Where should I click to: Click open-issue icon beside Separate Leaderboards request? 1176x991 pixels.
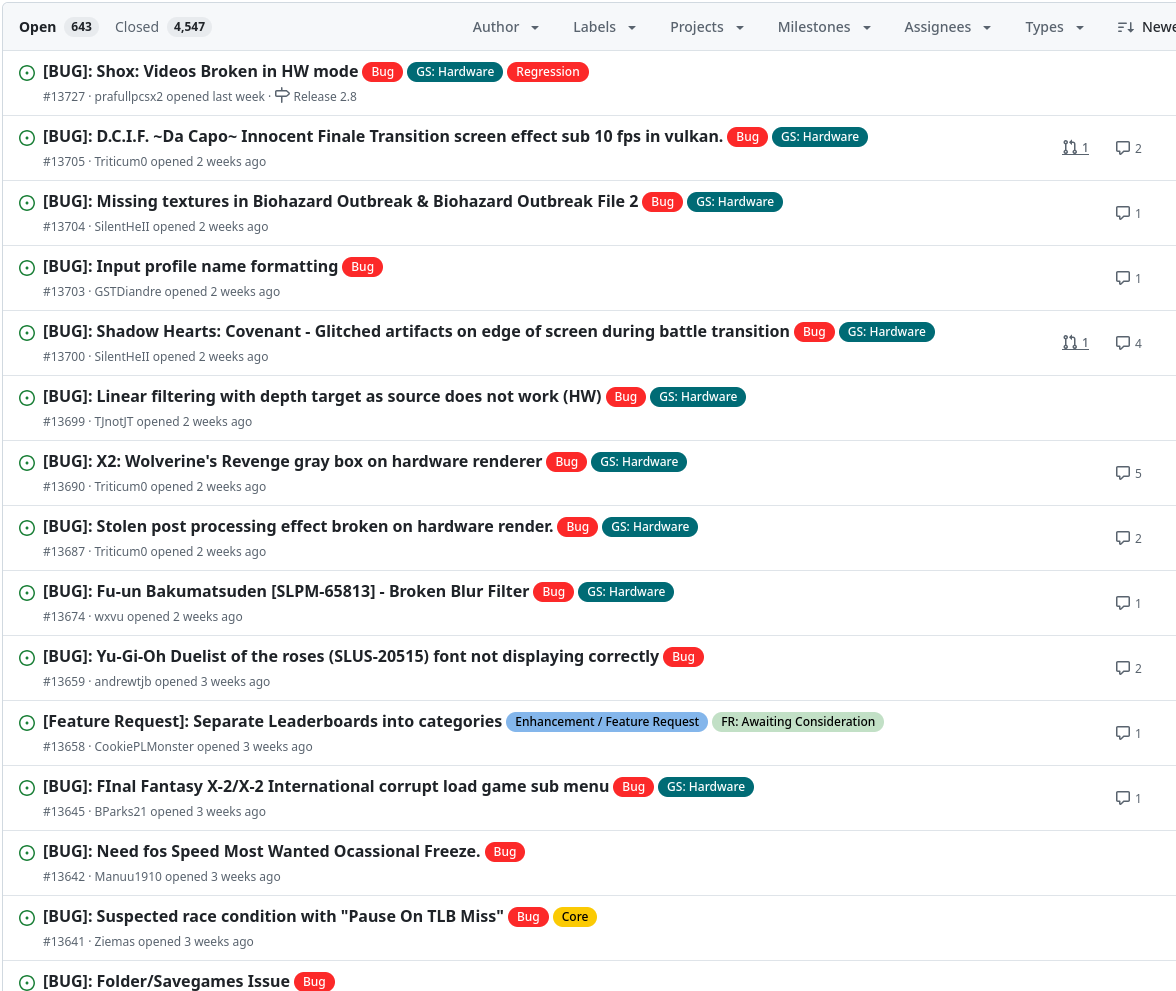tap(27, 723)
